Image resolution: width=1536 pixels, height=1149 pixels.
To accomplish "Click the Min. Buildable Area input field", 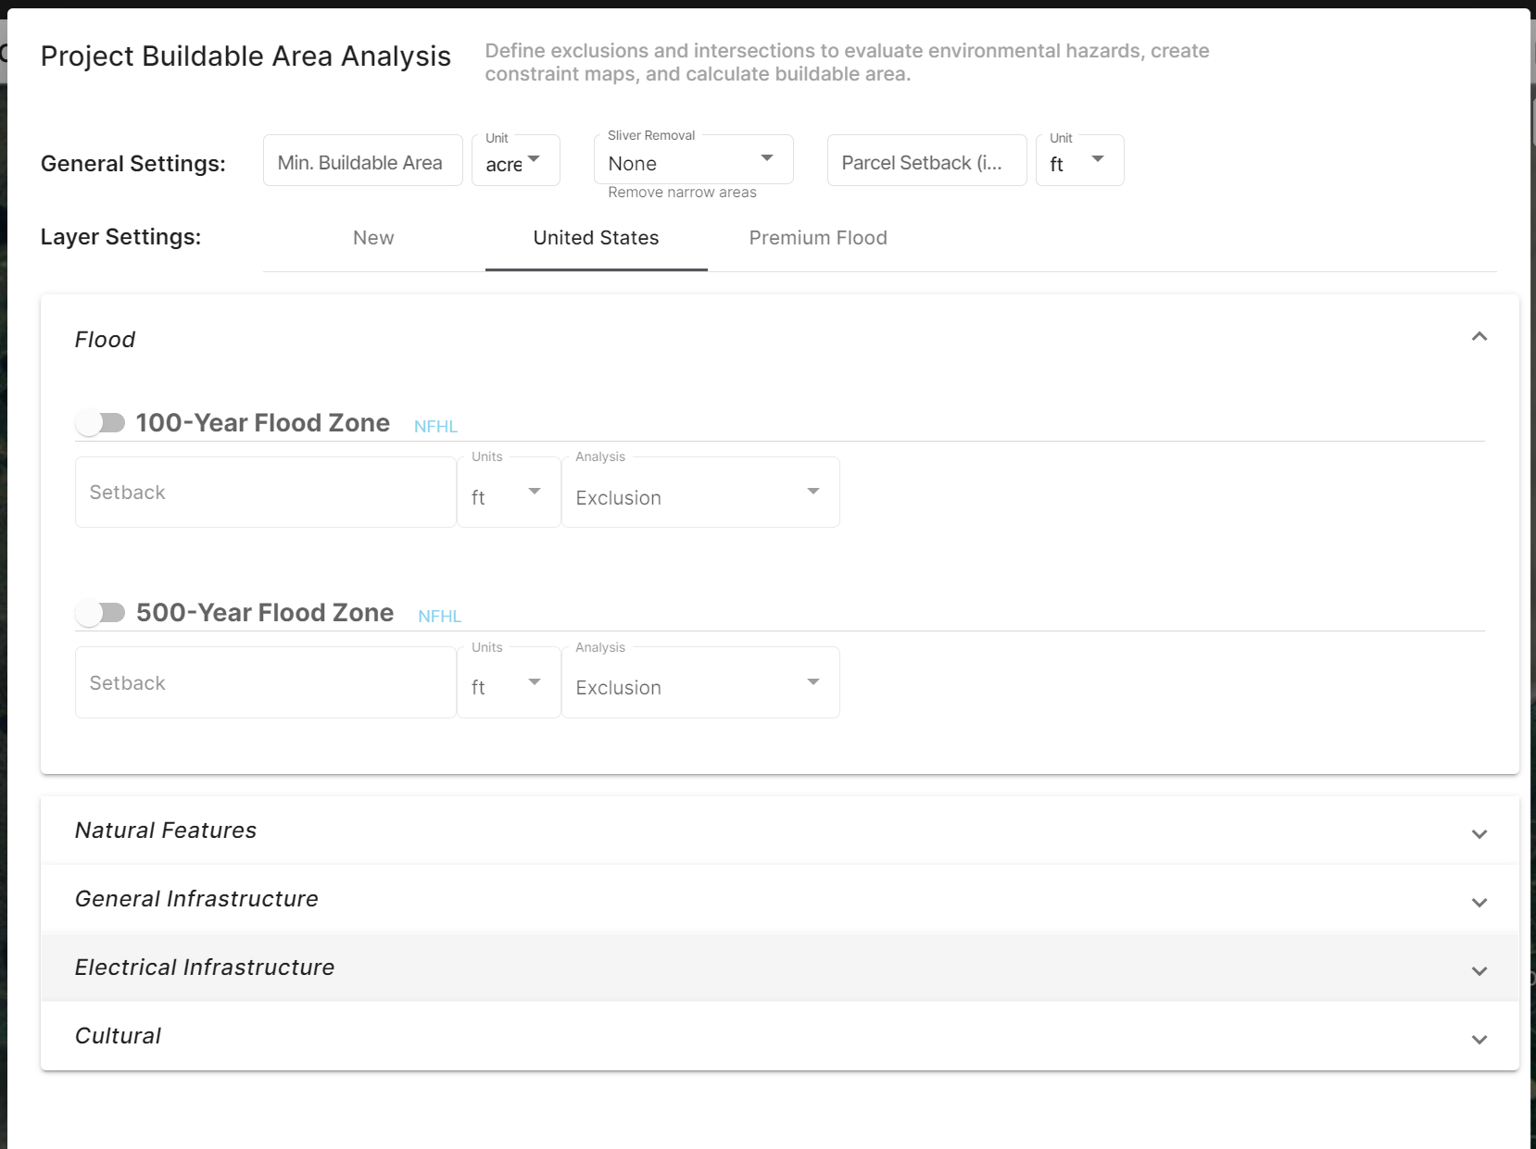I will tap(361, 161).
